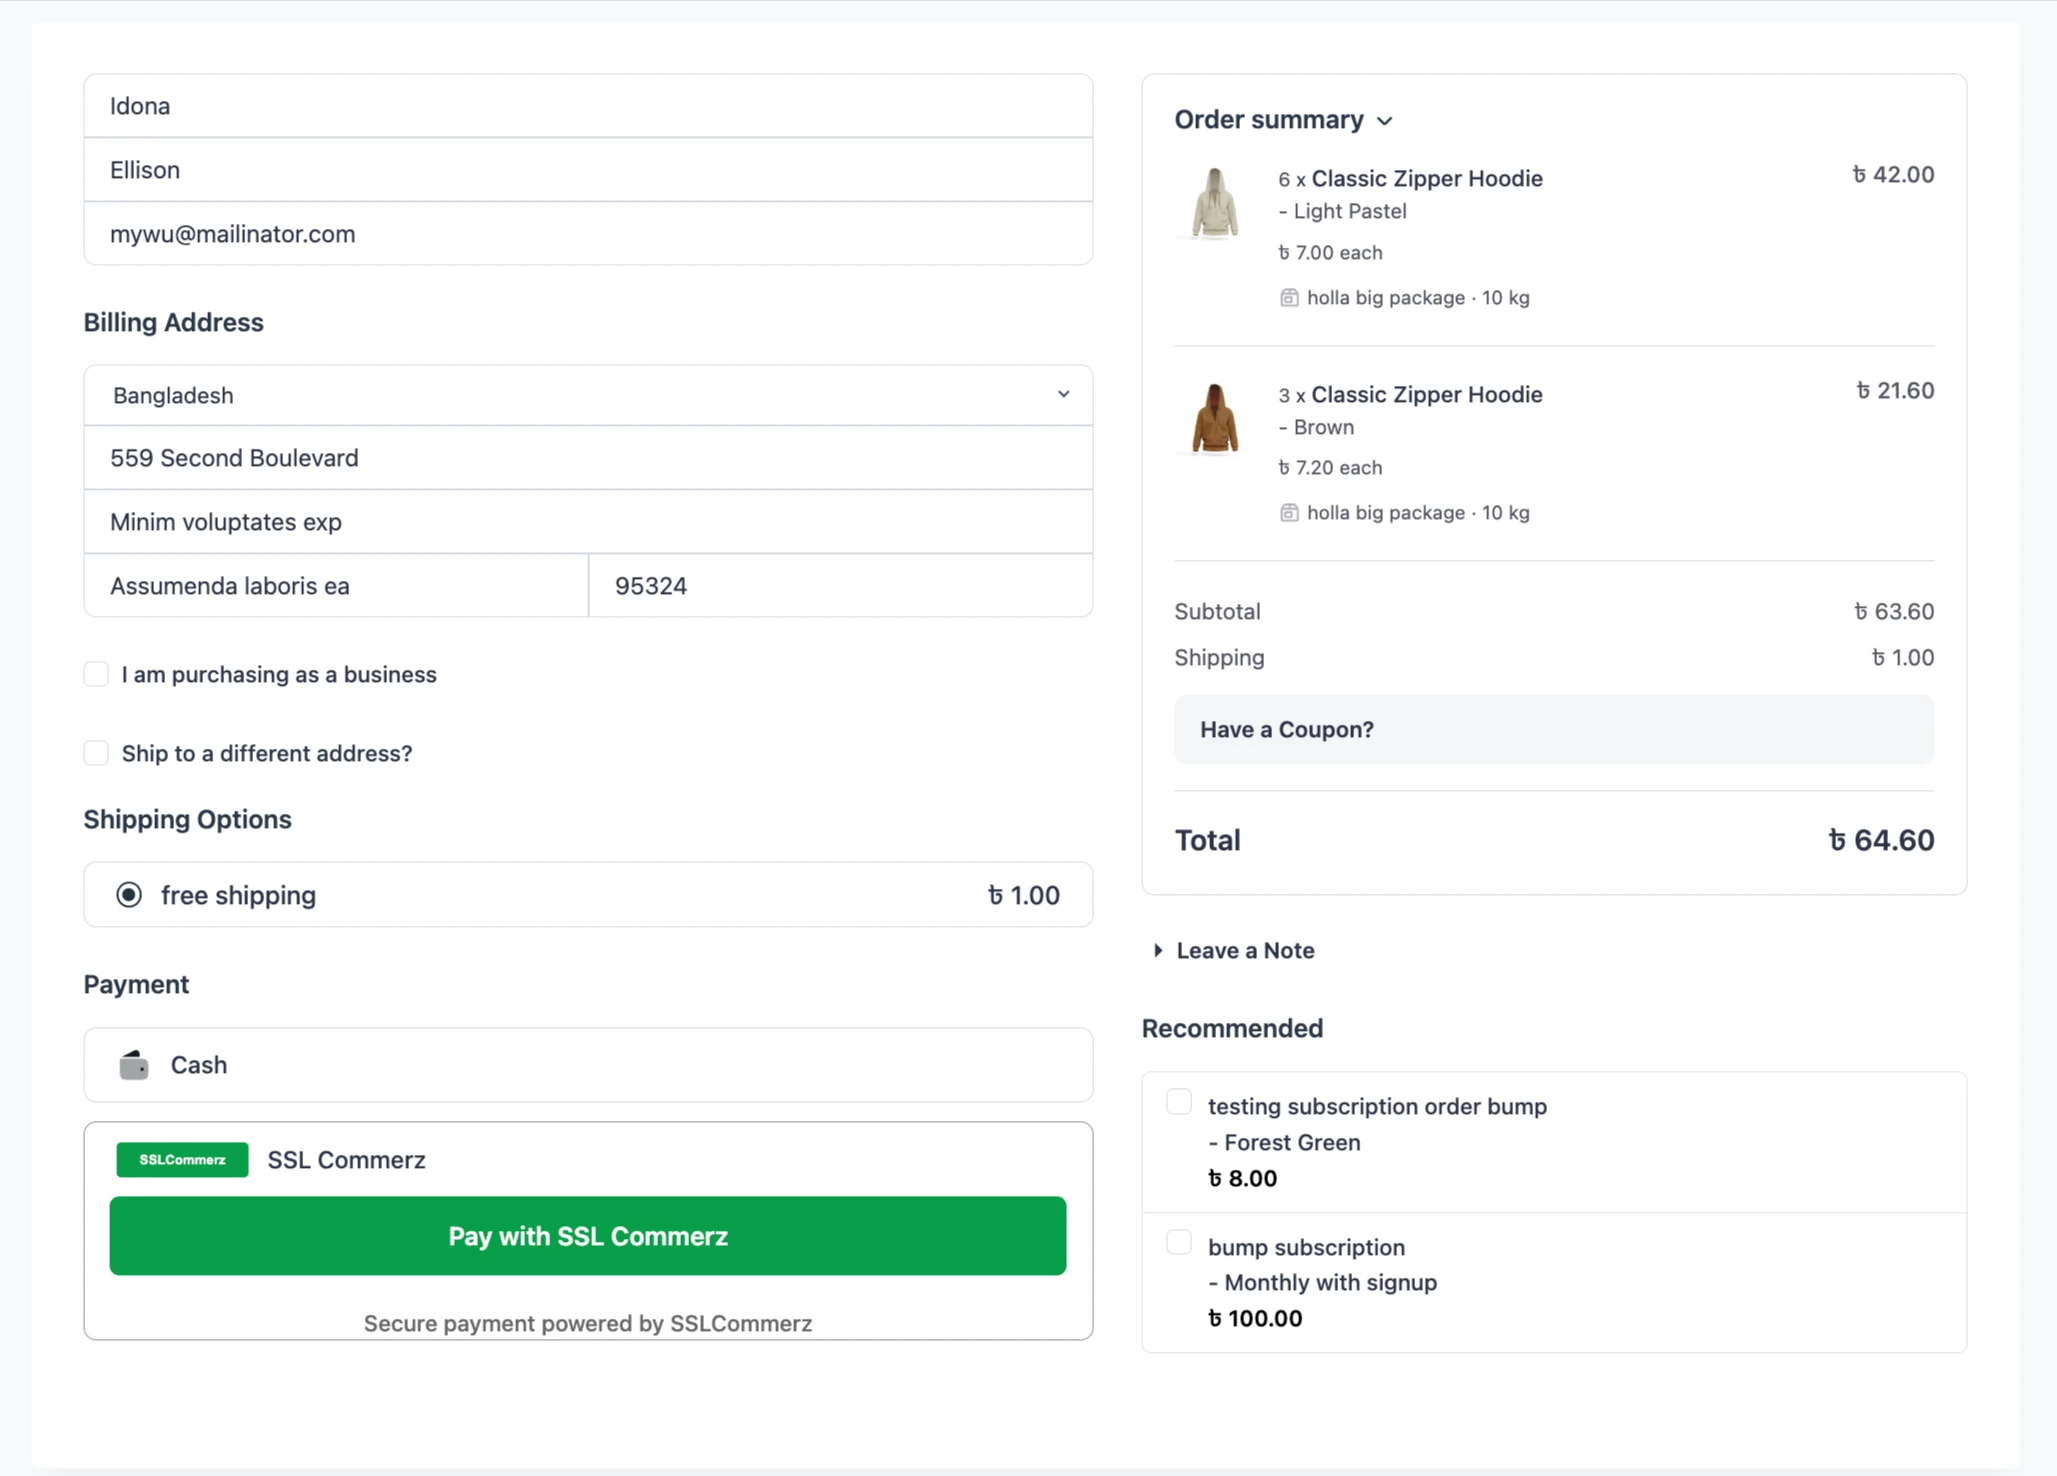The width and height of the screenshot is (2057, 1476).
Task: Check 'I am purchasing as a business'
Action: coord(96,674)
